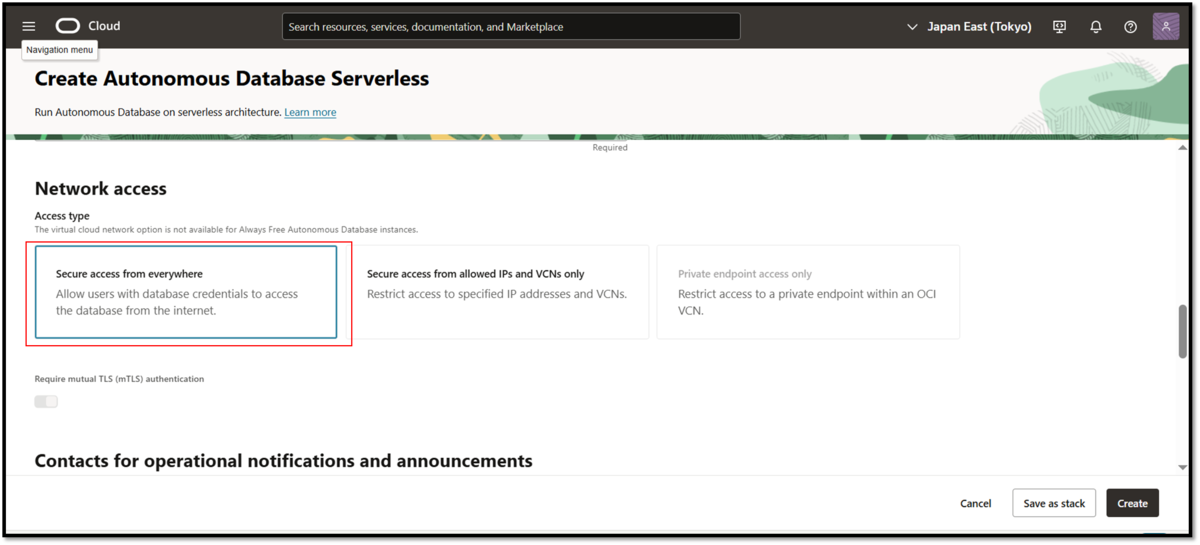
Task: Click the scrollbar down arrow
Action: 1184,467
